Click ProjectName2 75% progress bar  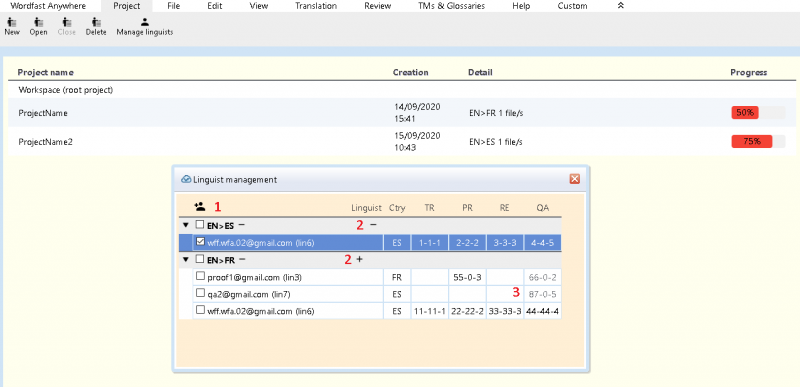point(758,141)
